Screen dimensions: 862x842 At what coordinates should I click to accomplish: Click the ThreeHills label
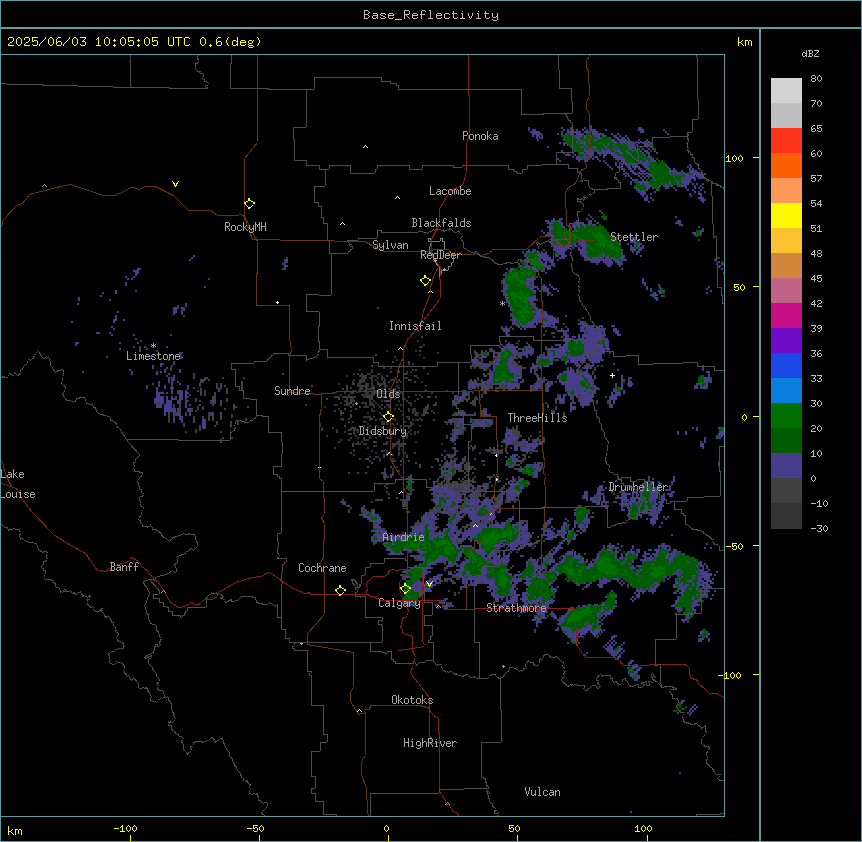pos(537,418)
